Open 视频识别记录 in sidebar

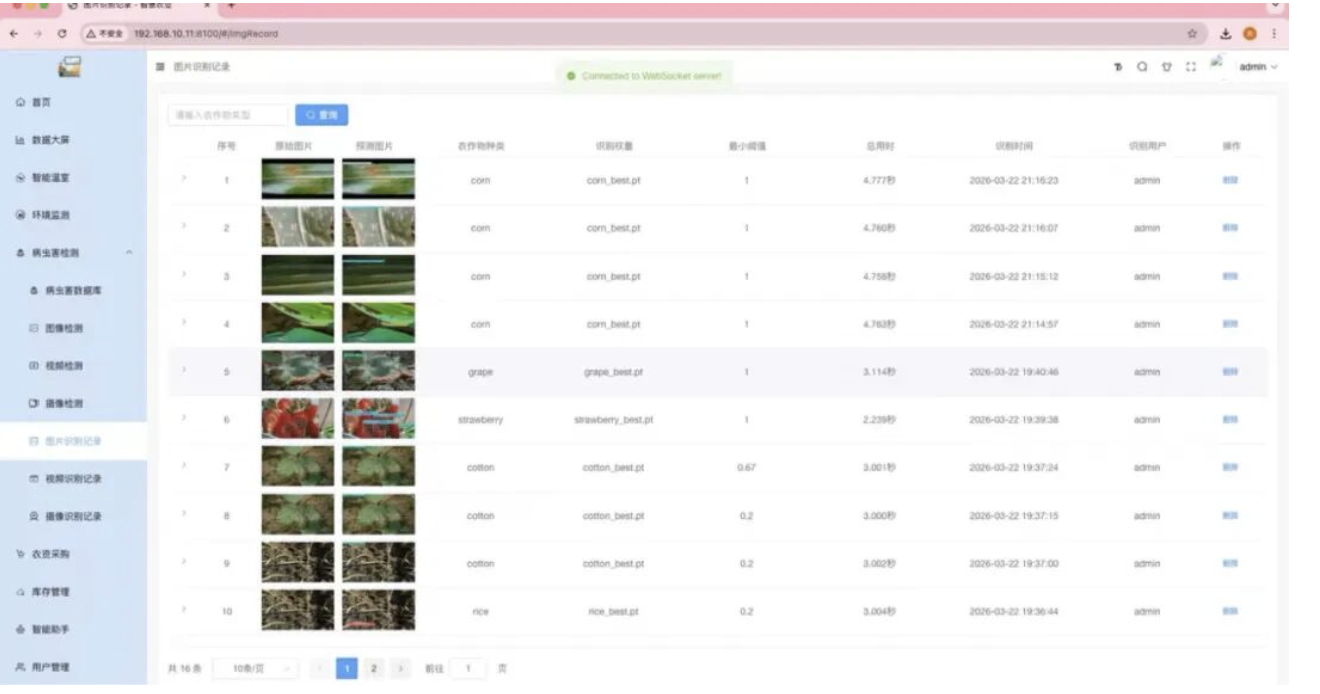point(73,479)
